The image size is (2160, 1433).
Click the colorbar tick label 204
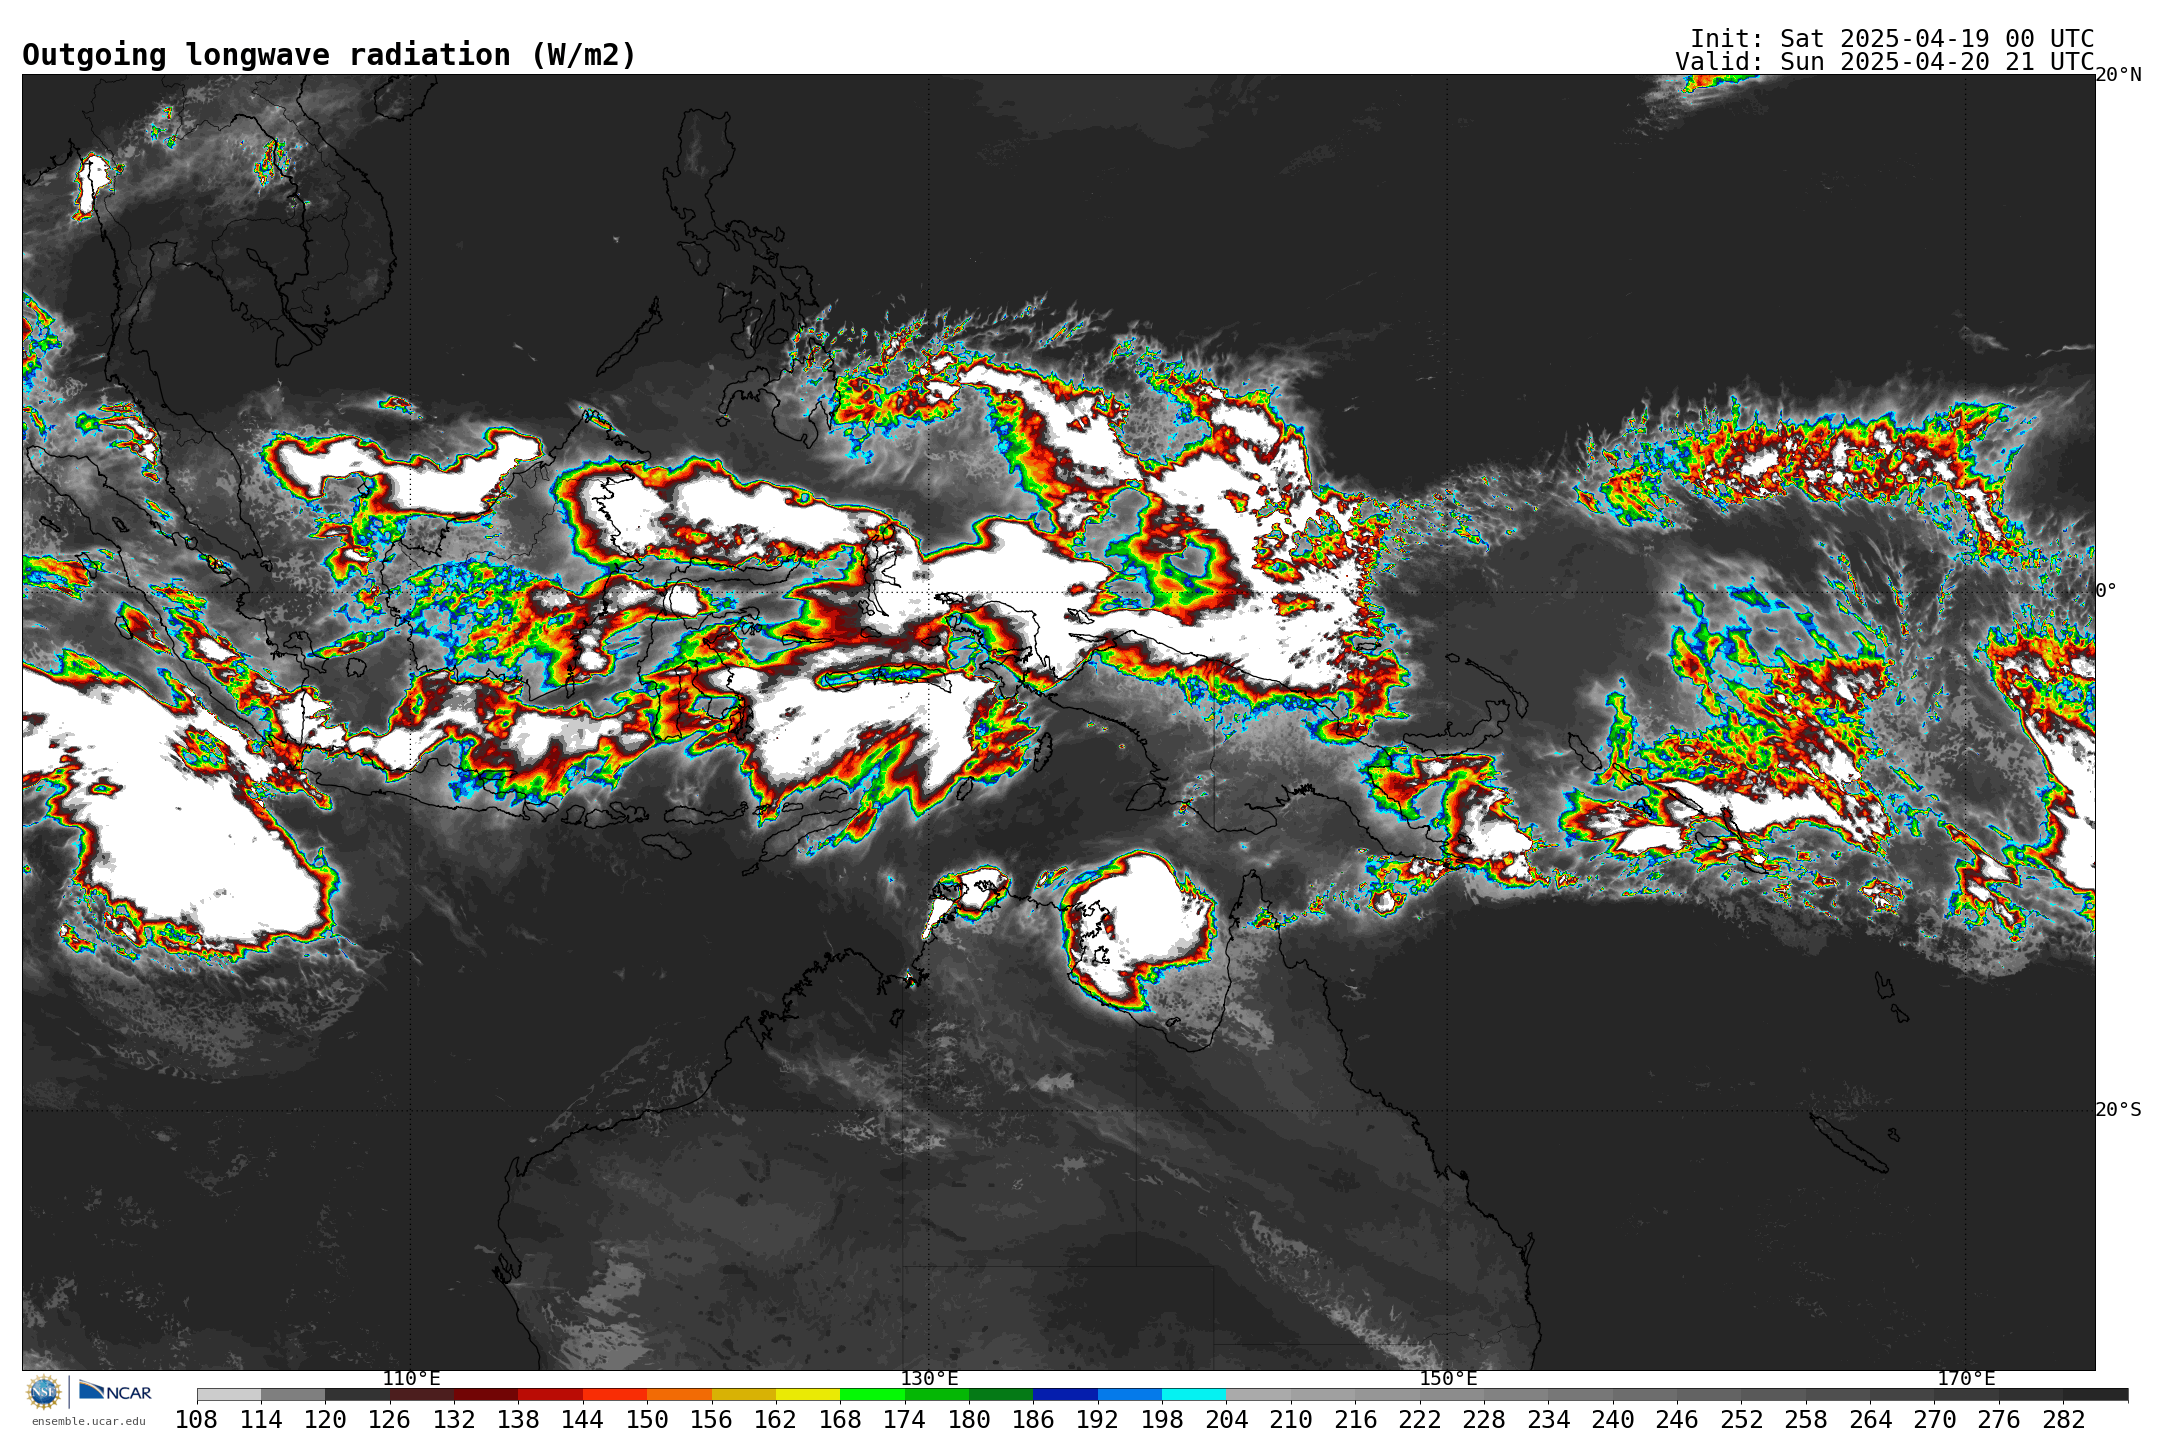pos(1226,1419)
